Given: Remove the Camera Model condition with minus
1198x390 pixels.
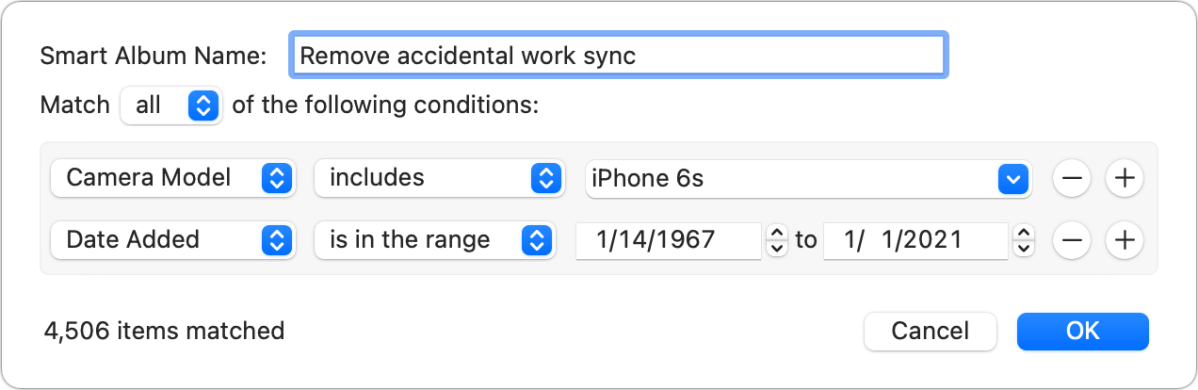Looking at the screenshot, I should [1072, 179].
